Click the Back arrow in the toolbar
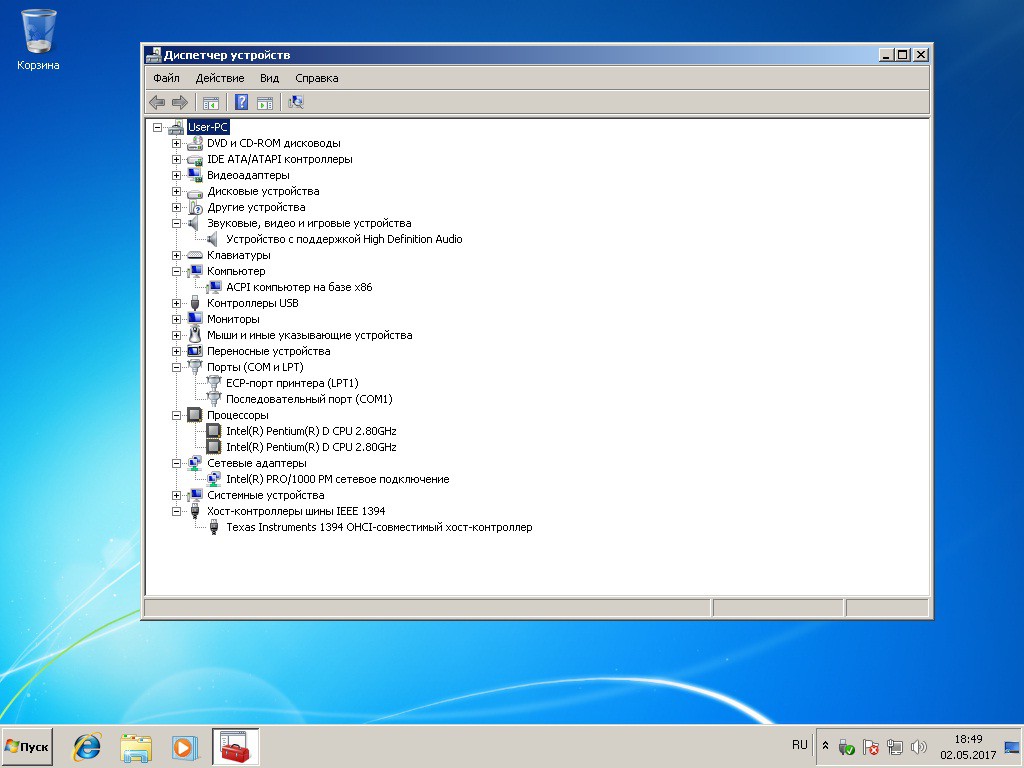This screenshot has height=768, width=1024. pos(157,102)
